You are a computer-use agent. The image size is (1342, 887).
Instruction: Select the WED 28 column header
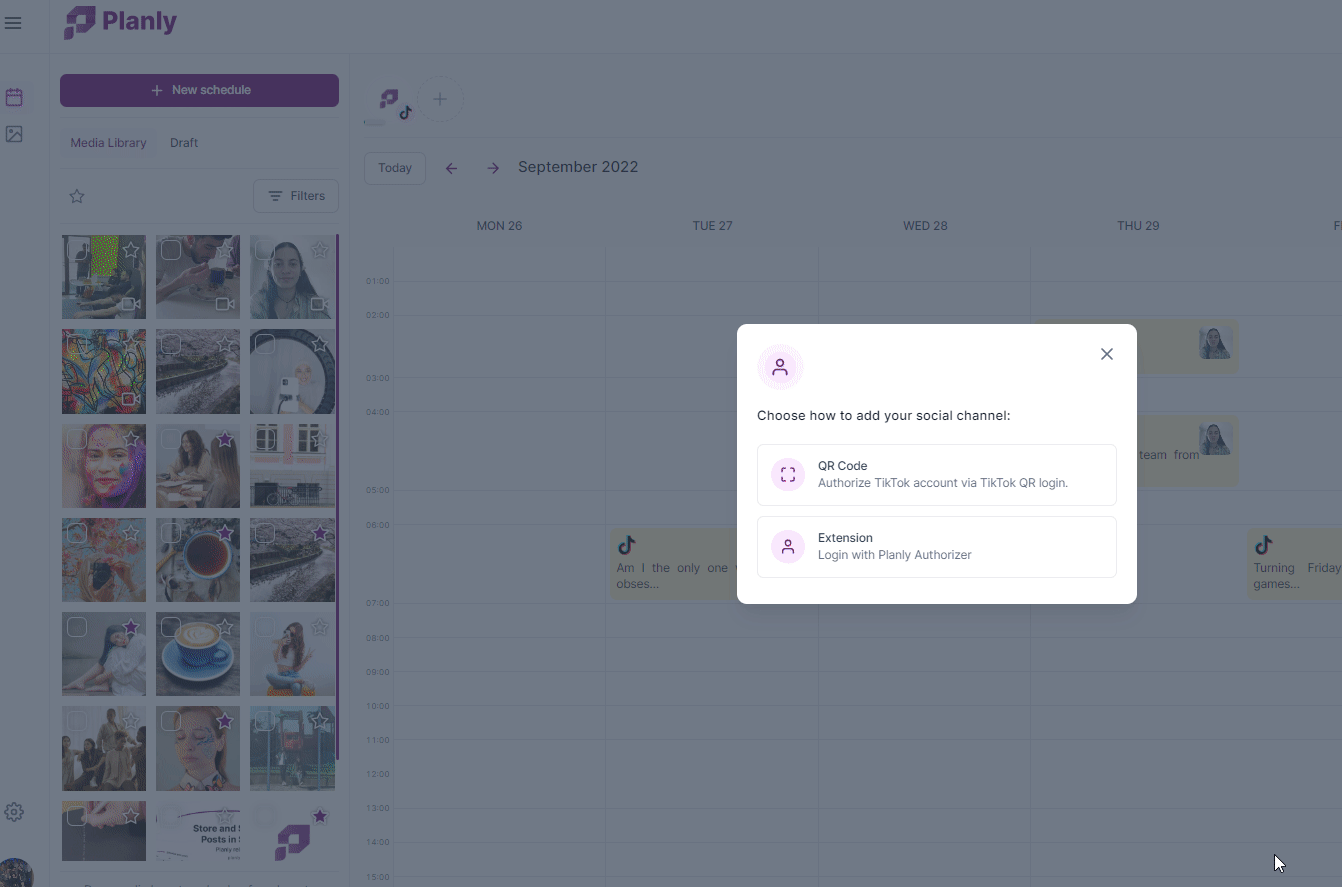point(925,226)
